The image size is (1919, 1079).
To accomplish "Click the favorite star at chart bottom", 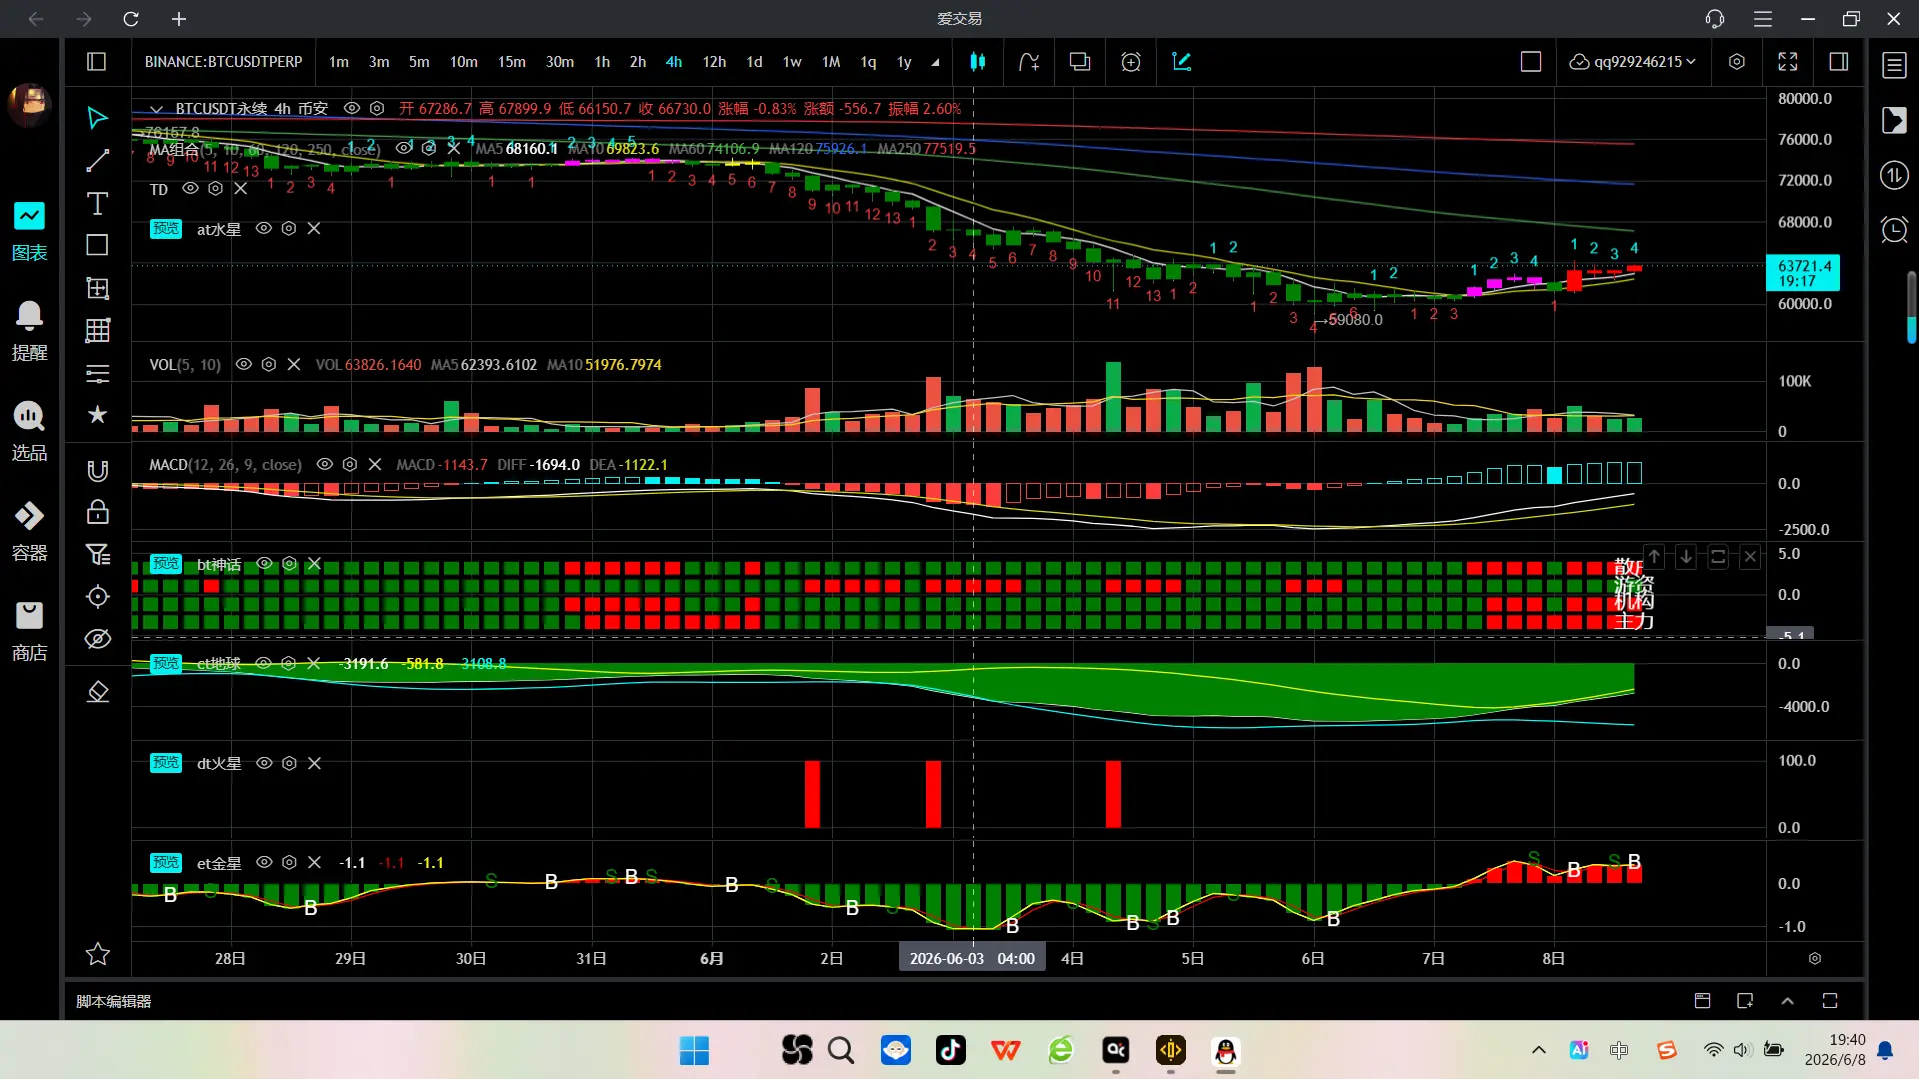I will pos(97,954).
